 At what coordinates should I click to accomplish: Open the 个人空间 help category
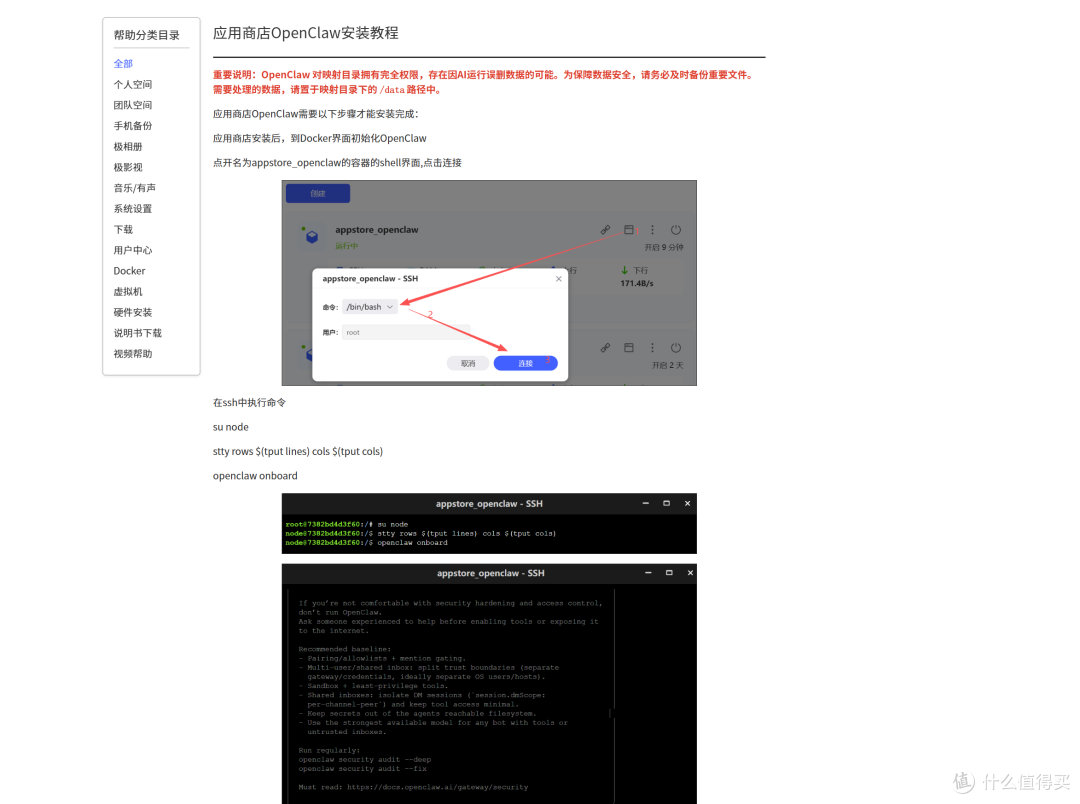pyautogui.click(x=133, y=84)
